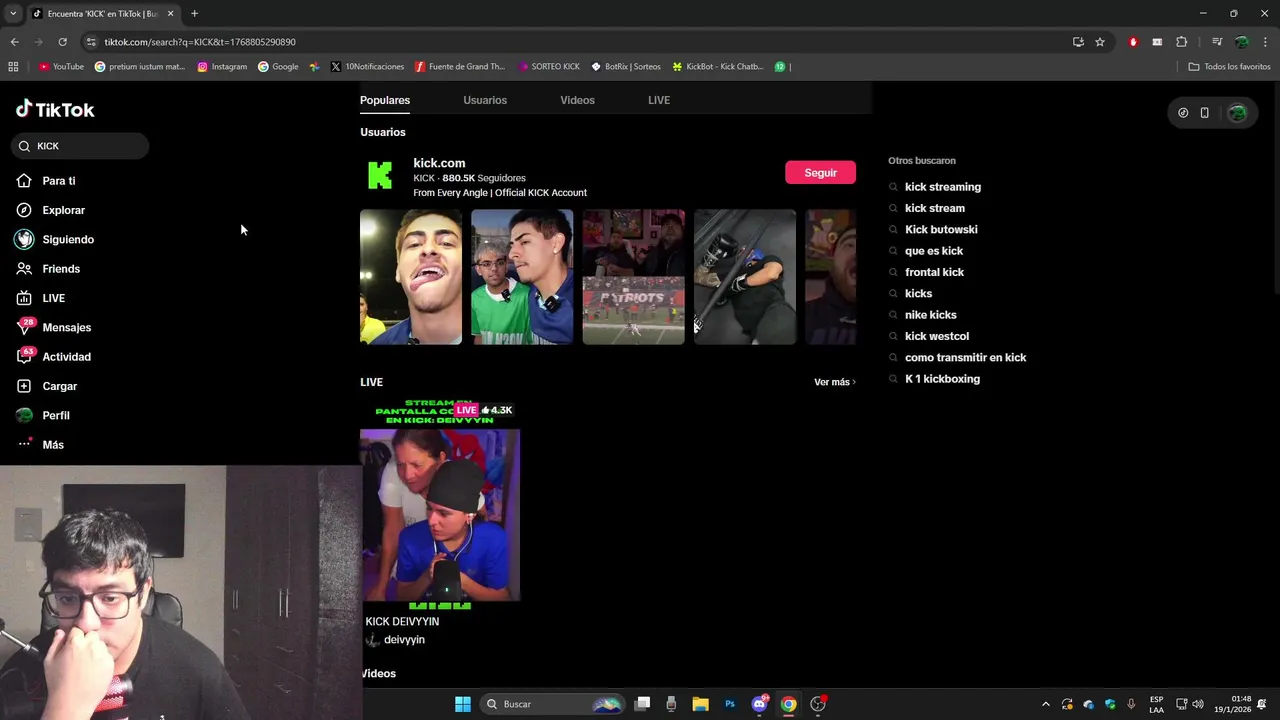Switch to Videos tab

(x=577, y=100)
